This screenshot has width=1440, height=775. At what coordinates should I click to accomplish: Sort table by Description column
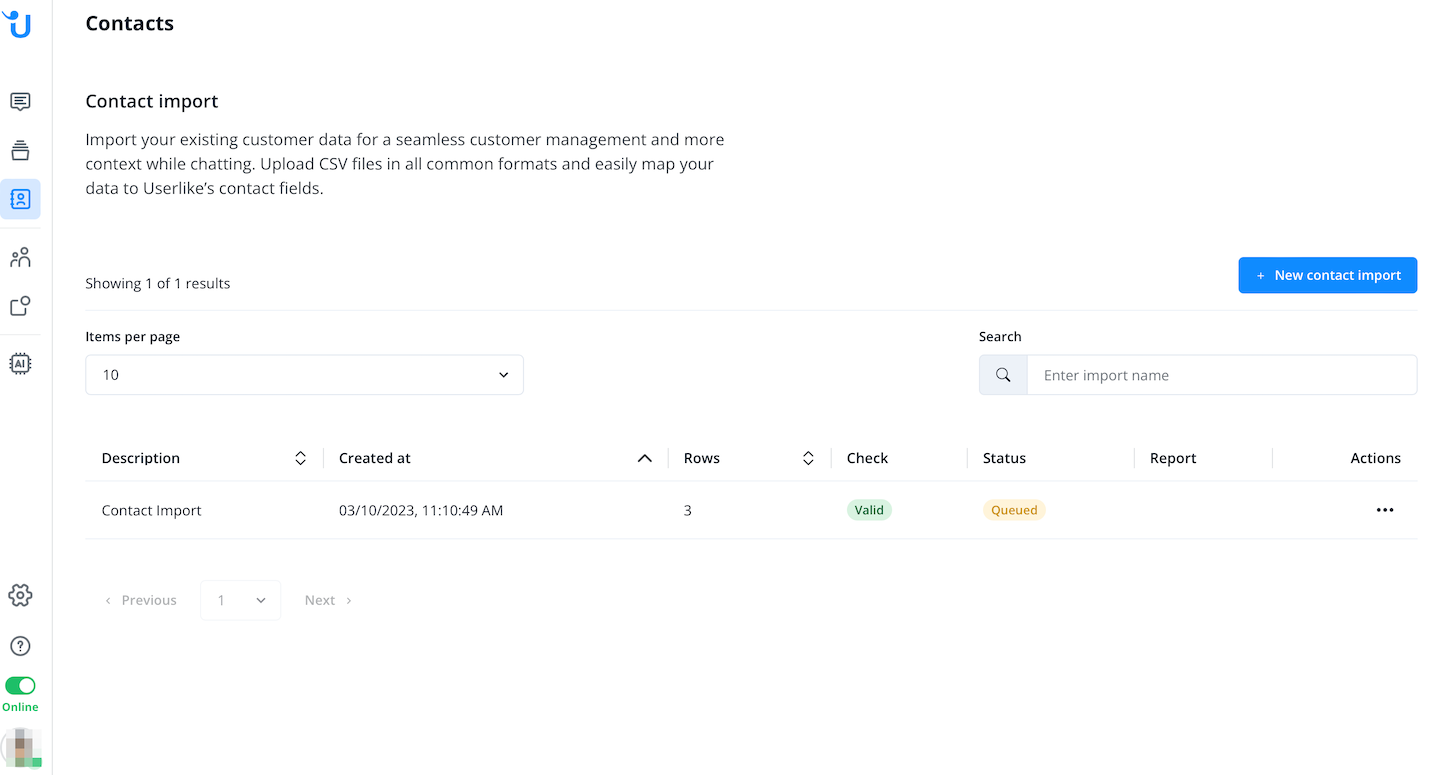pos(300,459)
